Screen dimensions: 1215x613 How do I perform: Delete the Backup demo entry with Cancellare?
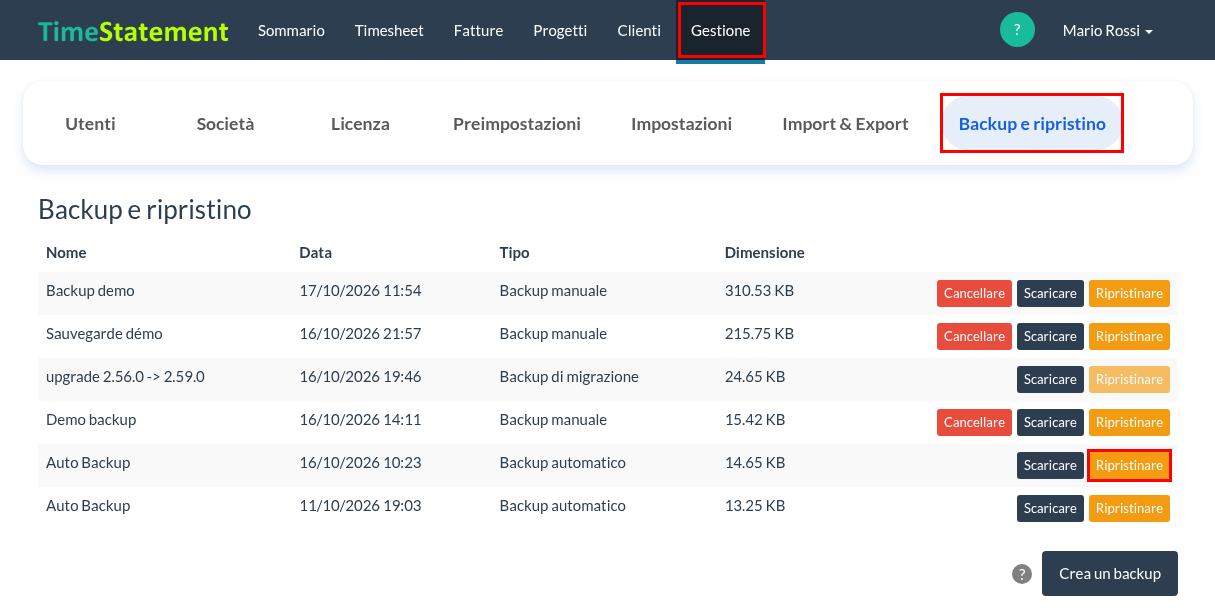point(974,294)
